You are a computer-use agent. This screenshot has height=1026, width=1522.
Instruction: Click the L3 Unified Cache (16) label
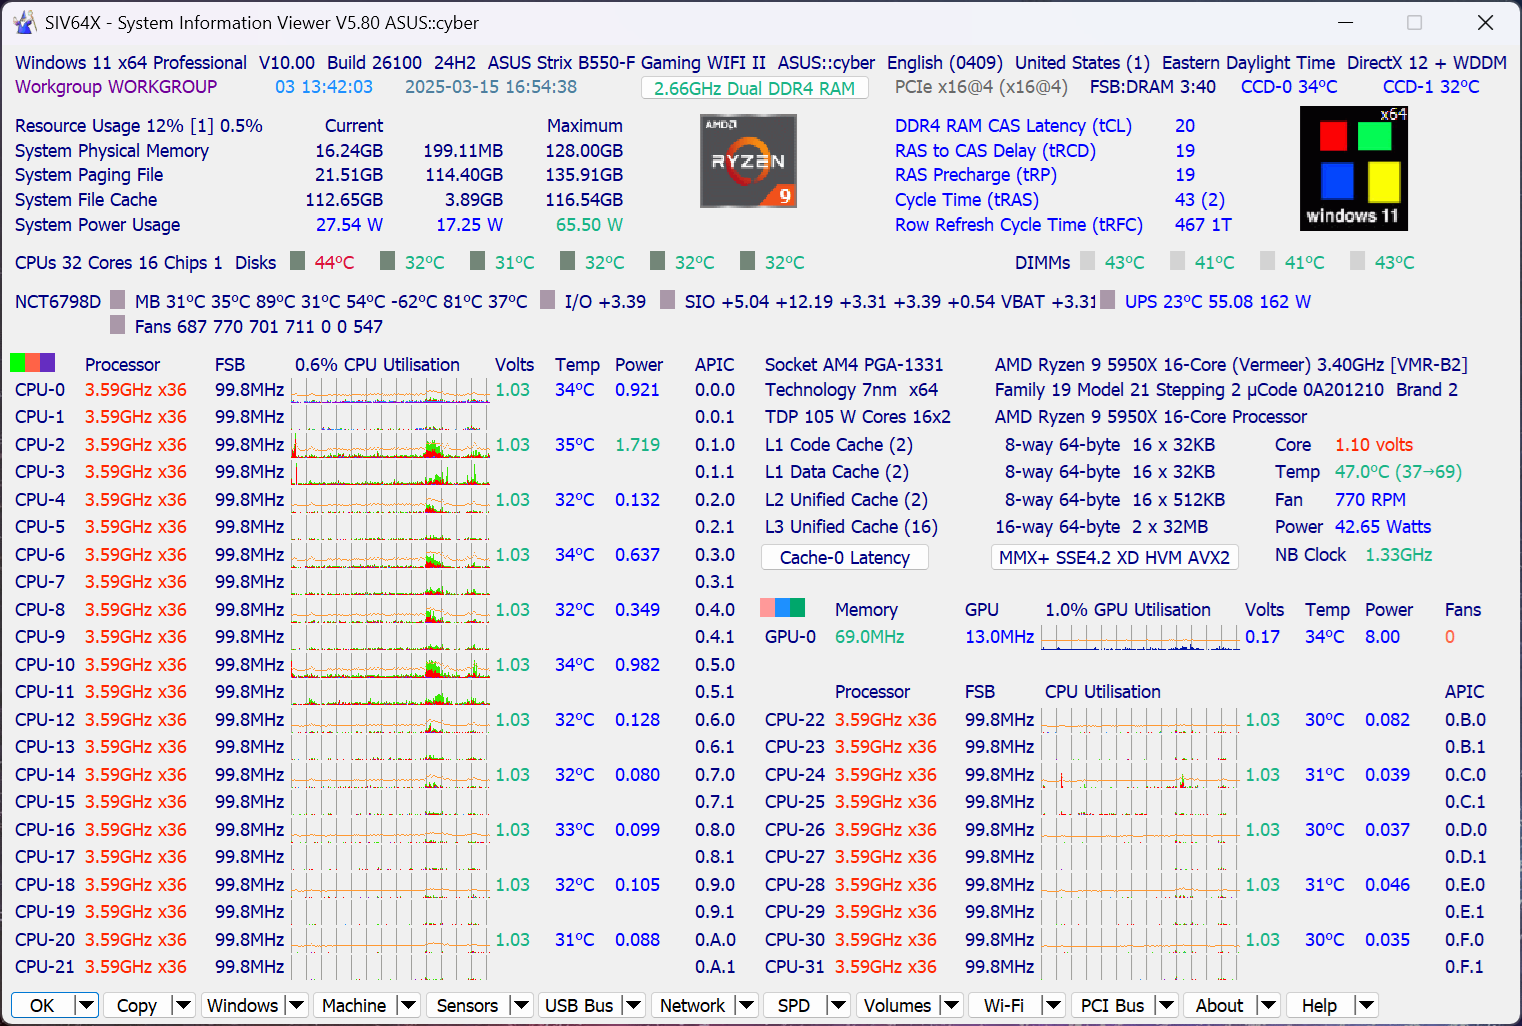[851, 526]
